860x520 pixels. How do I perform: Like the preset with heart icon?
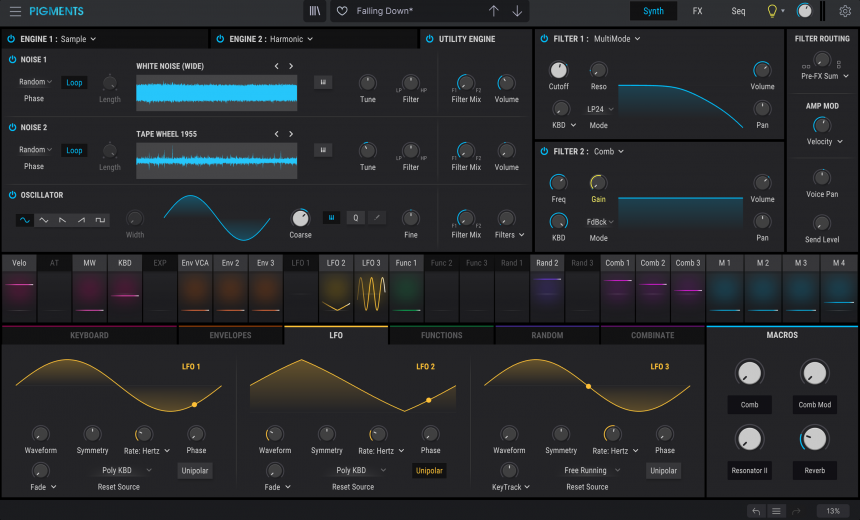coord(342,11)
